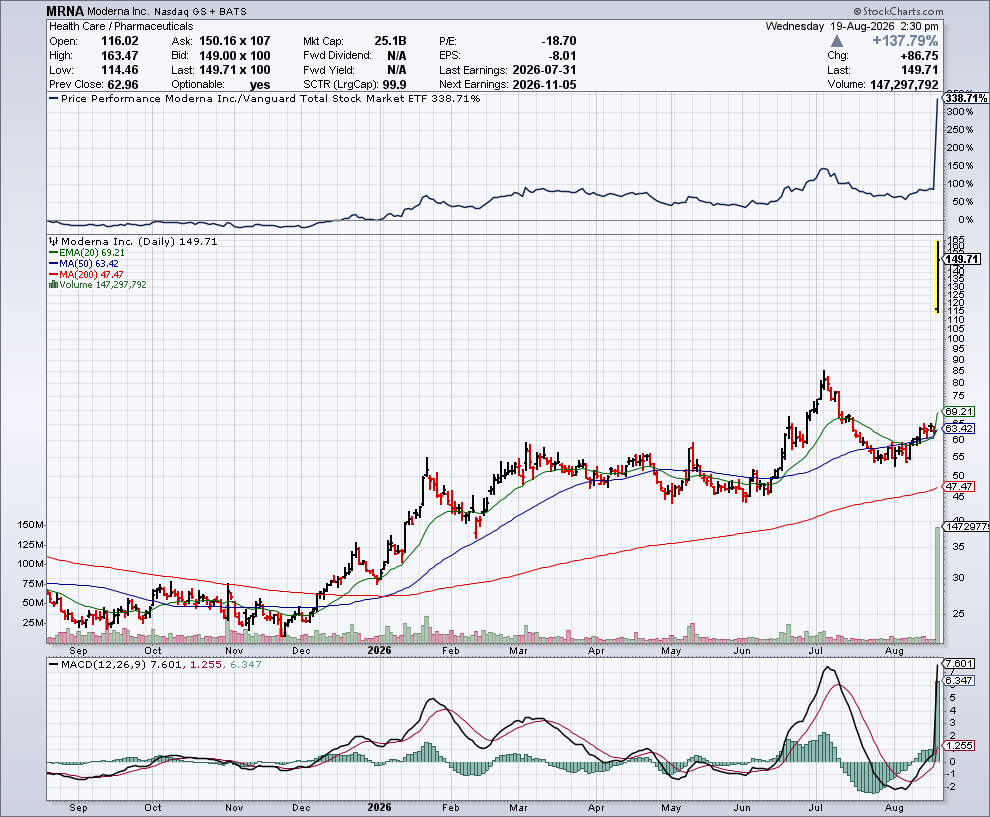Screen dimensions: 990x817
Task: Click the Prev Close 62.96 value
Action: [x=123, y=85]
